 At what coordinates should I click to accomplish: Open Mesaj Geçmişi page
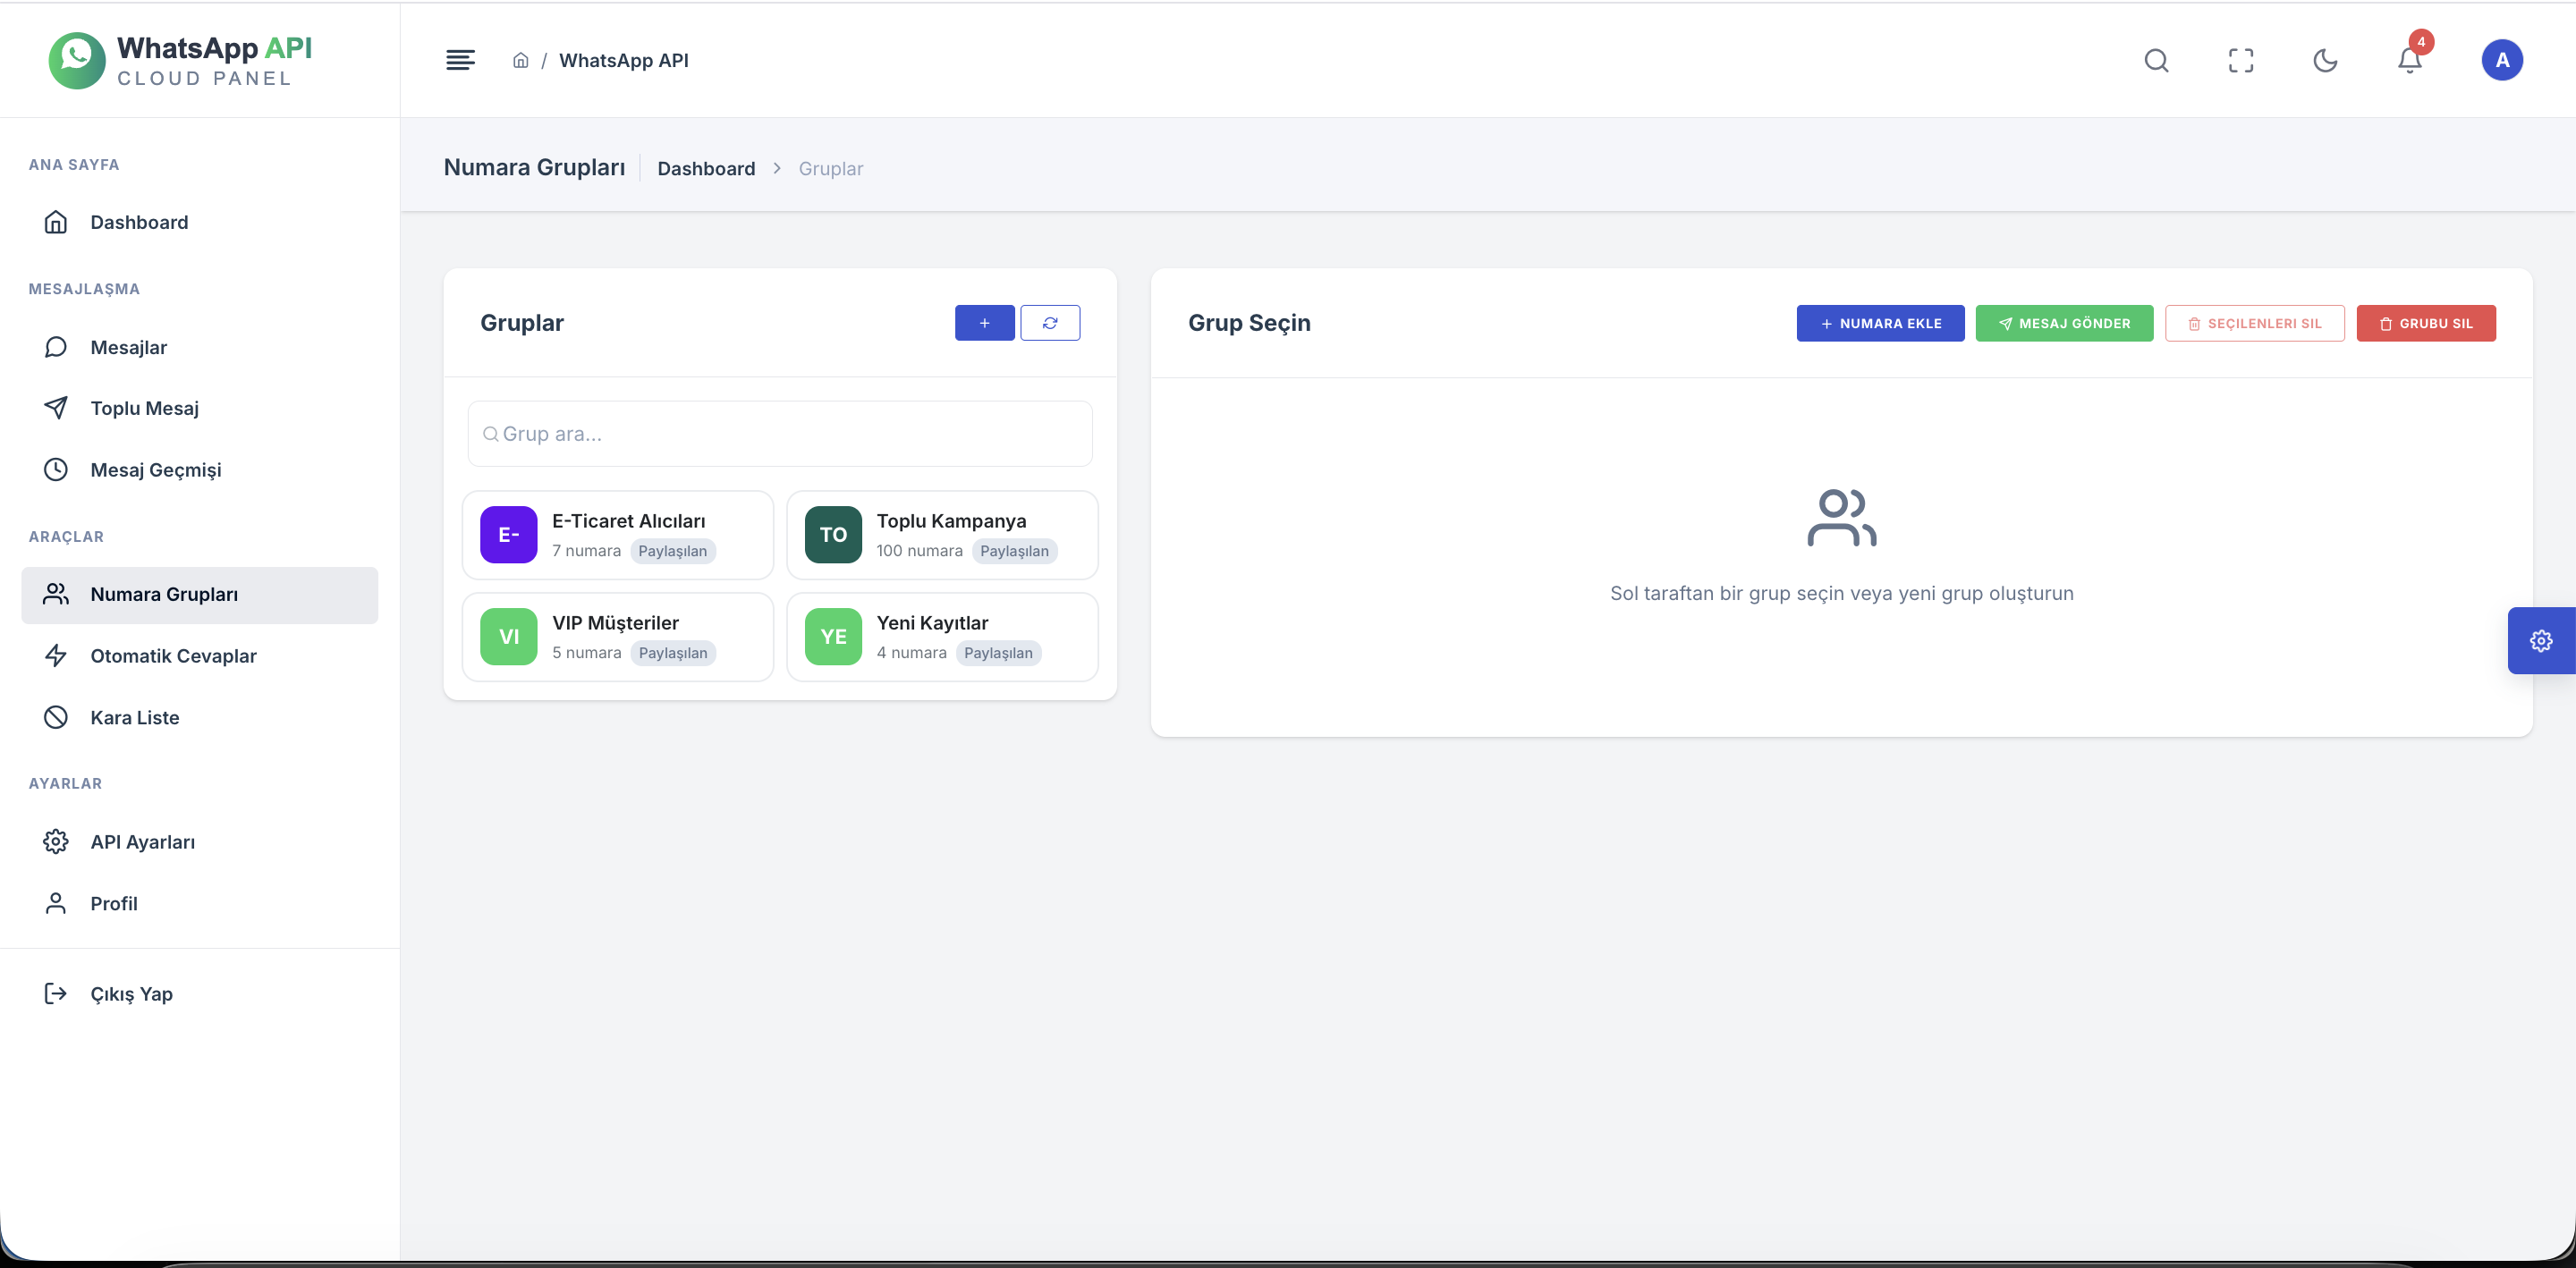tap(200, 470)
